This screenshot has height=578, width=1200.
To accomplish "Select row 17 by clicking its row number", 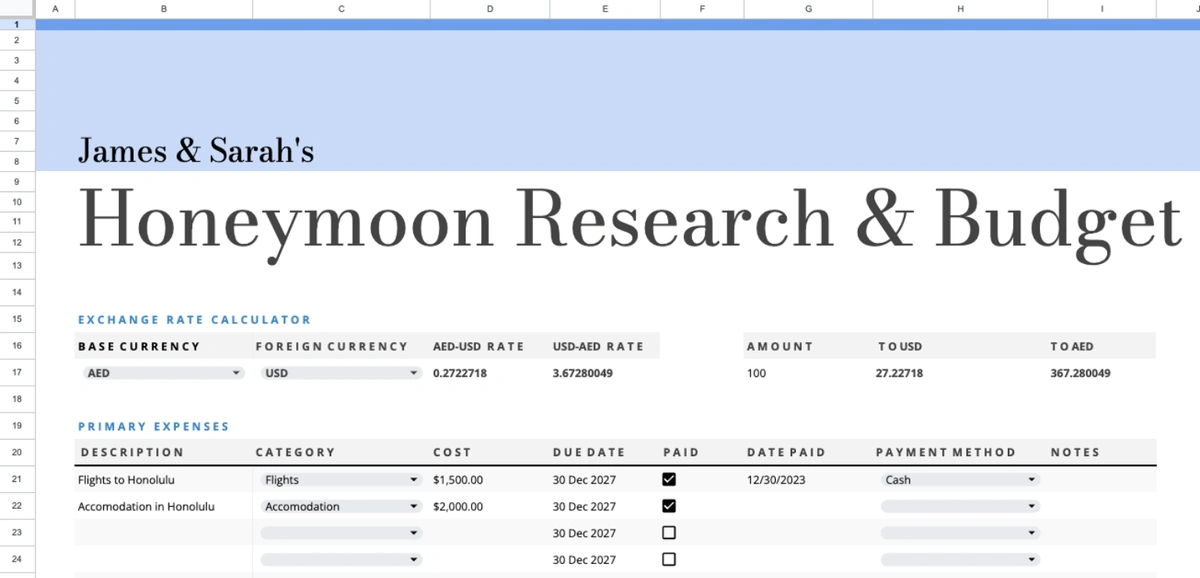I will [x=16, y=372].
